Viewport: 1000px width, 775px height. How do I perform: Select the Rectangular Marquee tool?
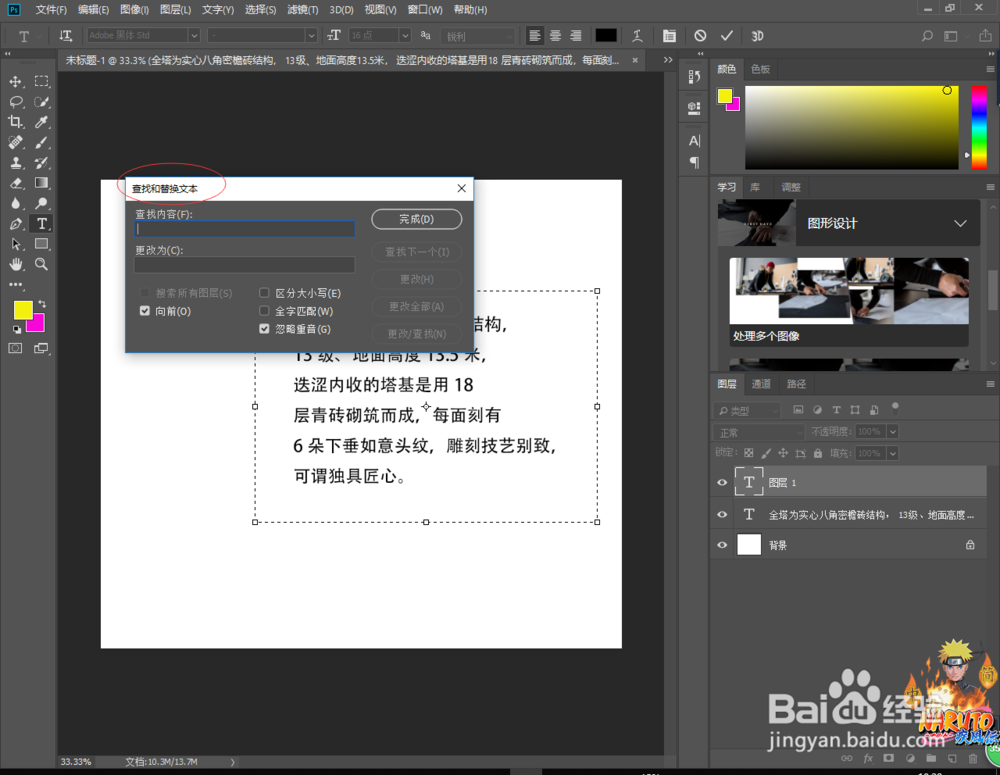pyautogui.click(x=41, y=81)
